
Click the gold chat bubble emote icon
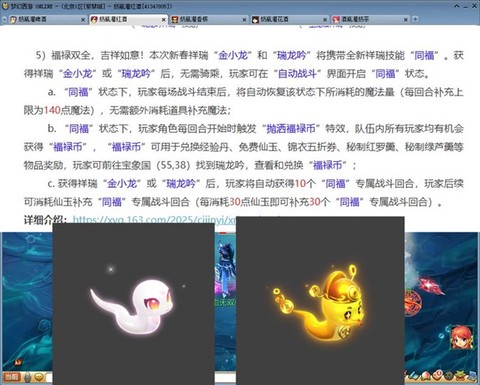click(40, 377)
